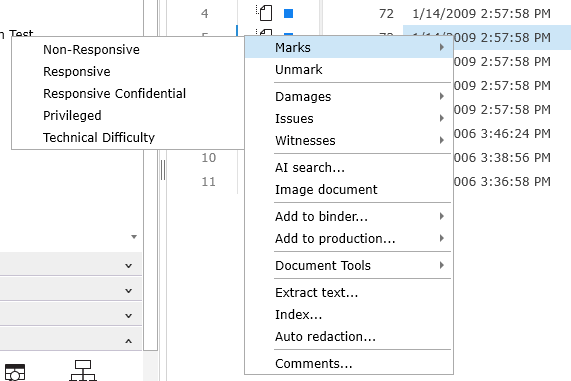Mark document as Responsive Confidential

127,93
